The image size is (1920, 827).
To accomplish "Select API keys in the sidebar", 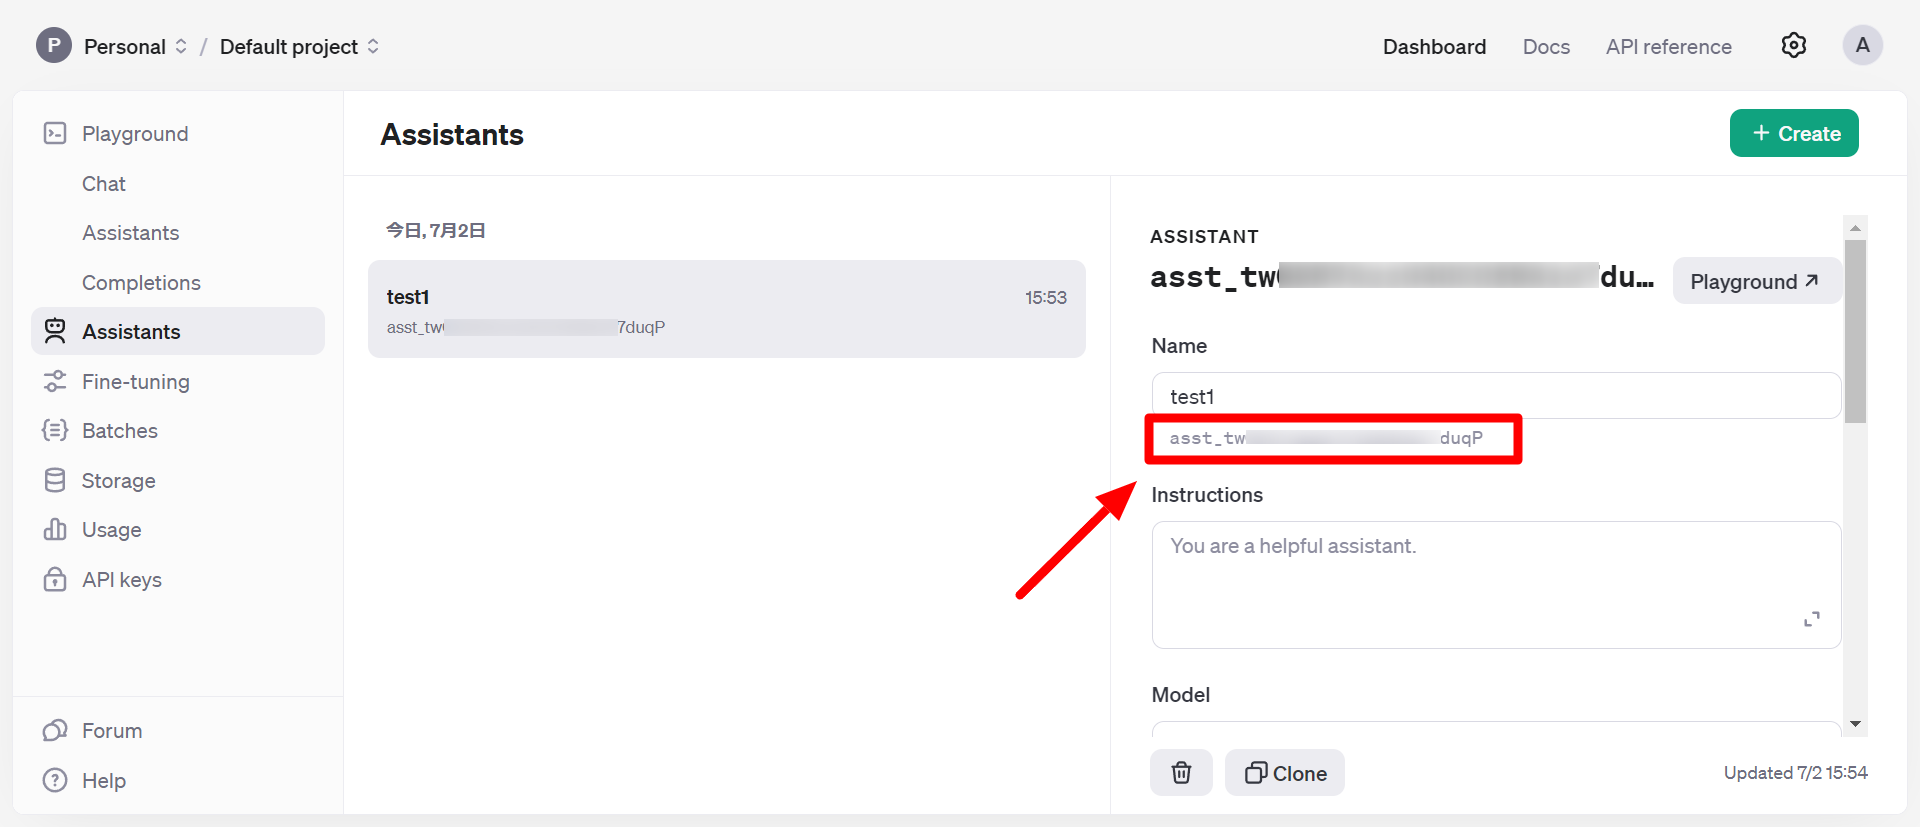I will pyautogui.click(x=122, y=580).
